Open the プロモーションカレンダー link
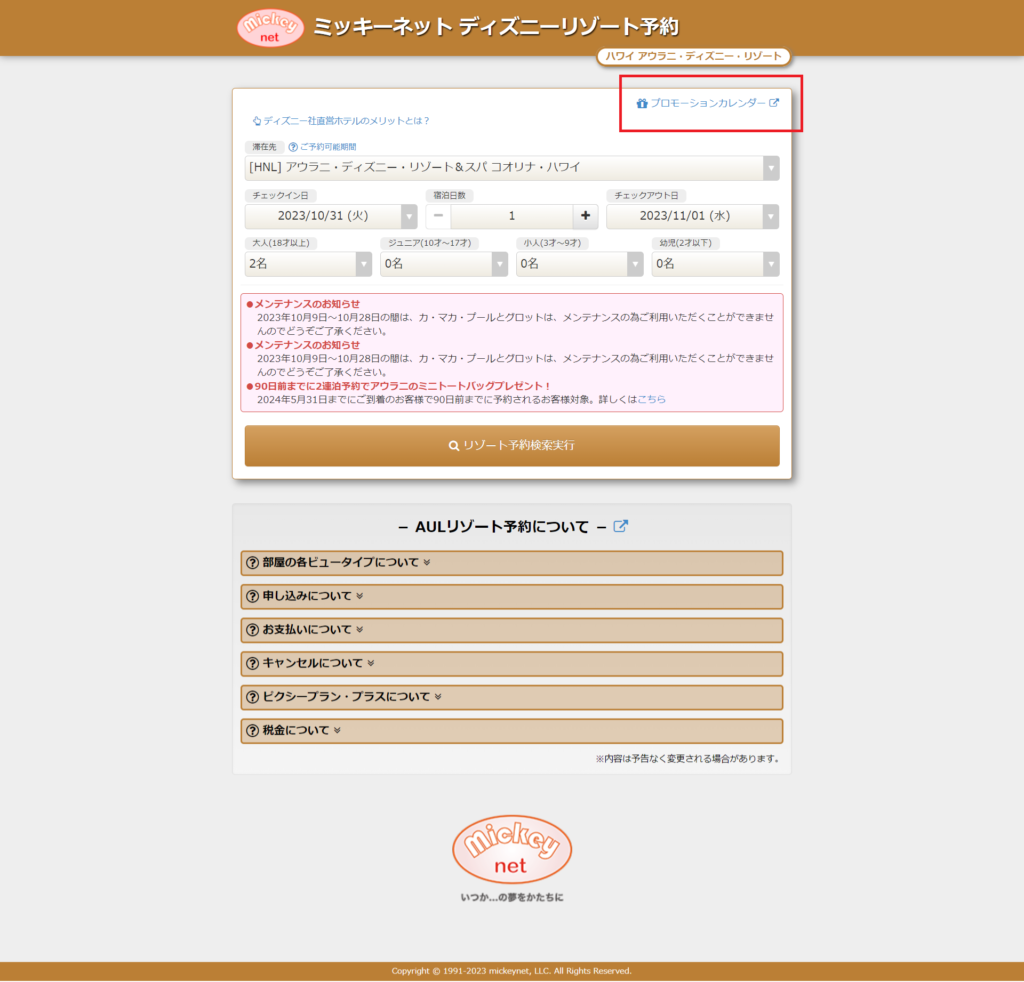Image resolution: width=1024 pixels, height=982 pixels. [707, 103]
